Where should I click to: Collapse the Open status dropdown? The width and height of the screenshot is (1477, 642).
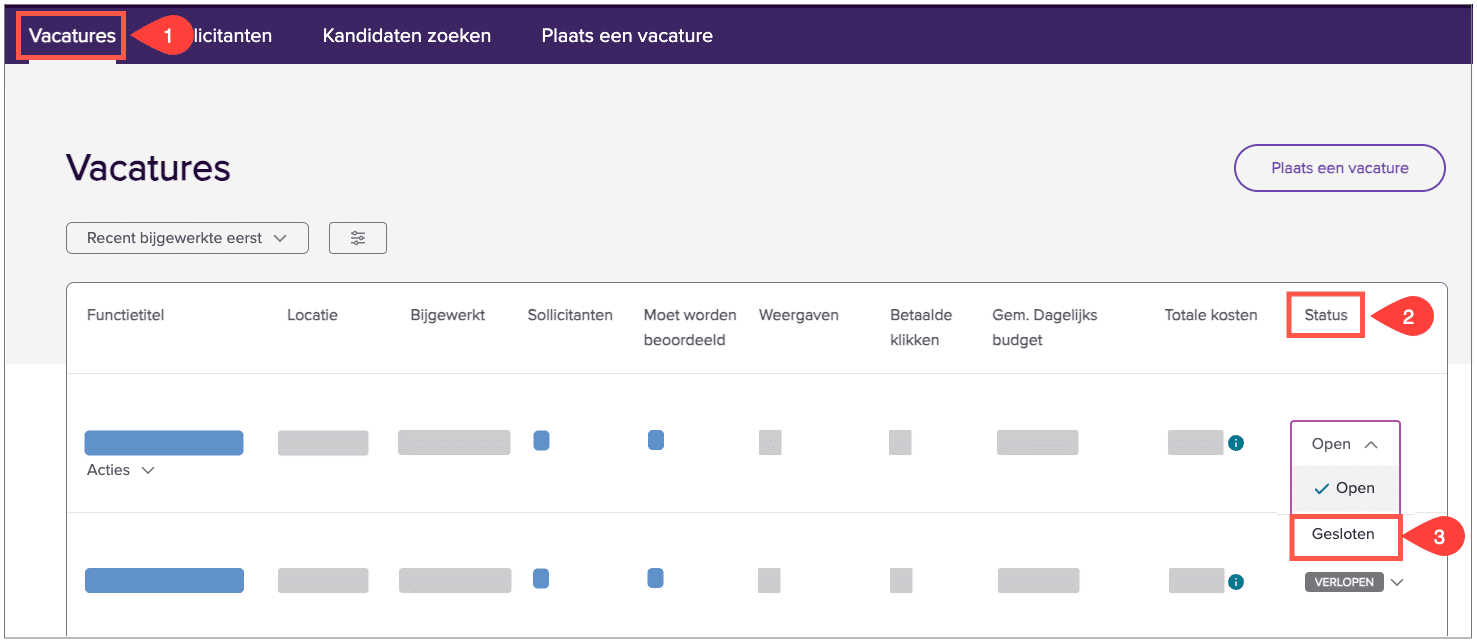click(1344, 444)
